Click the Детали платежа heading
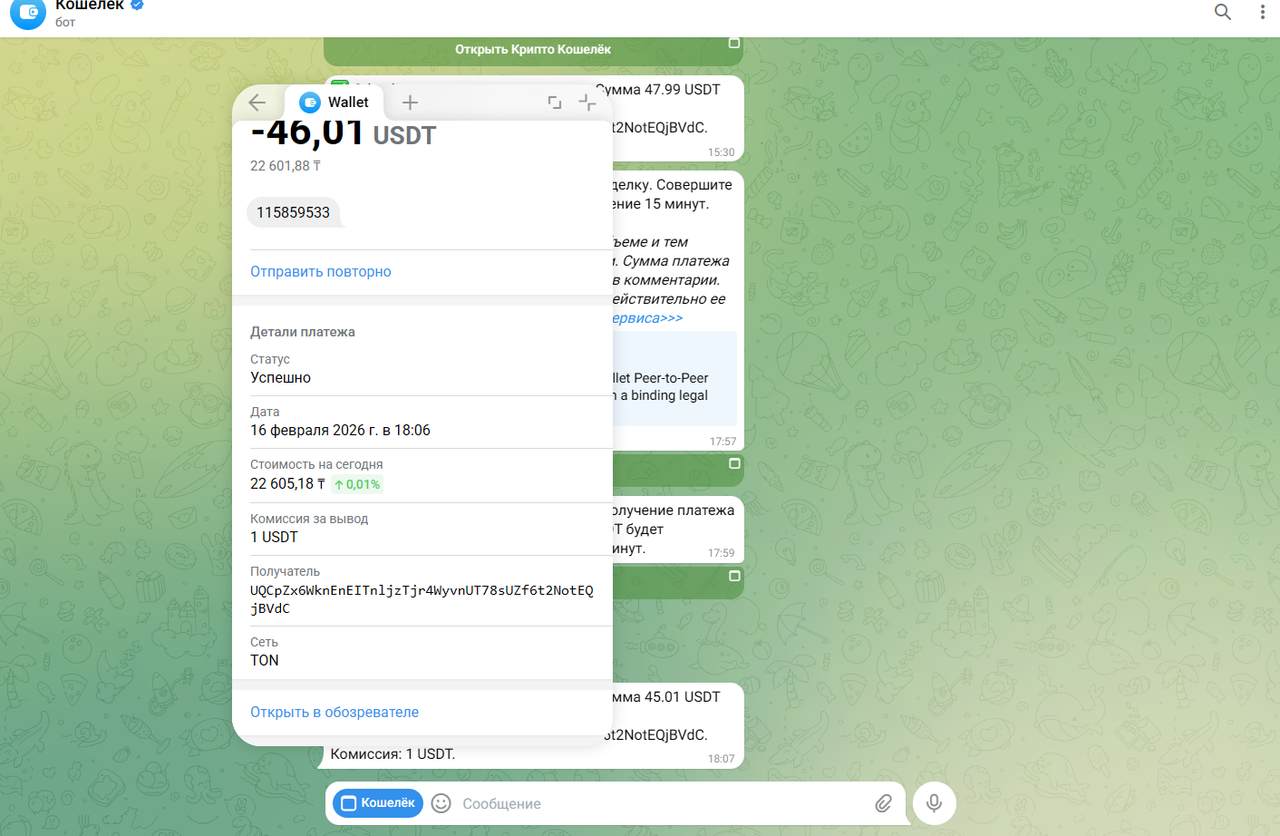 pos(303,332)
